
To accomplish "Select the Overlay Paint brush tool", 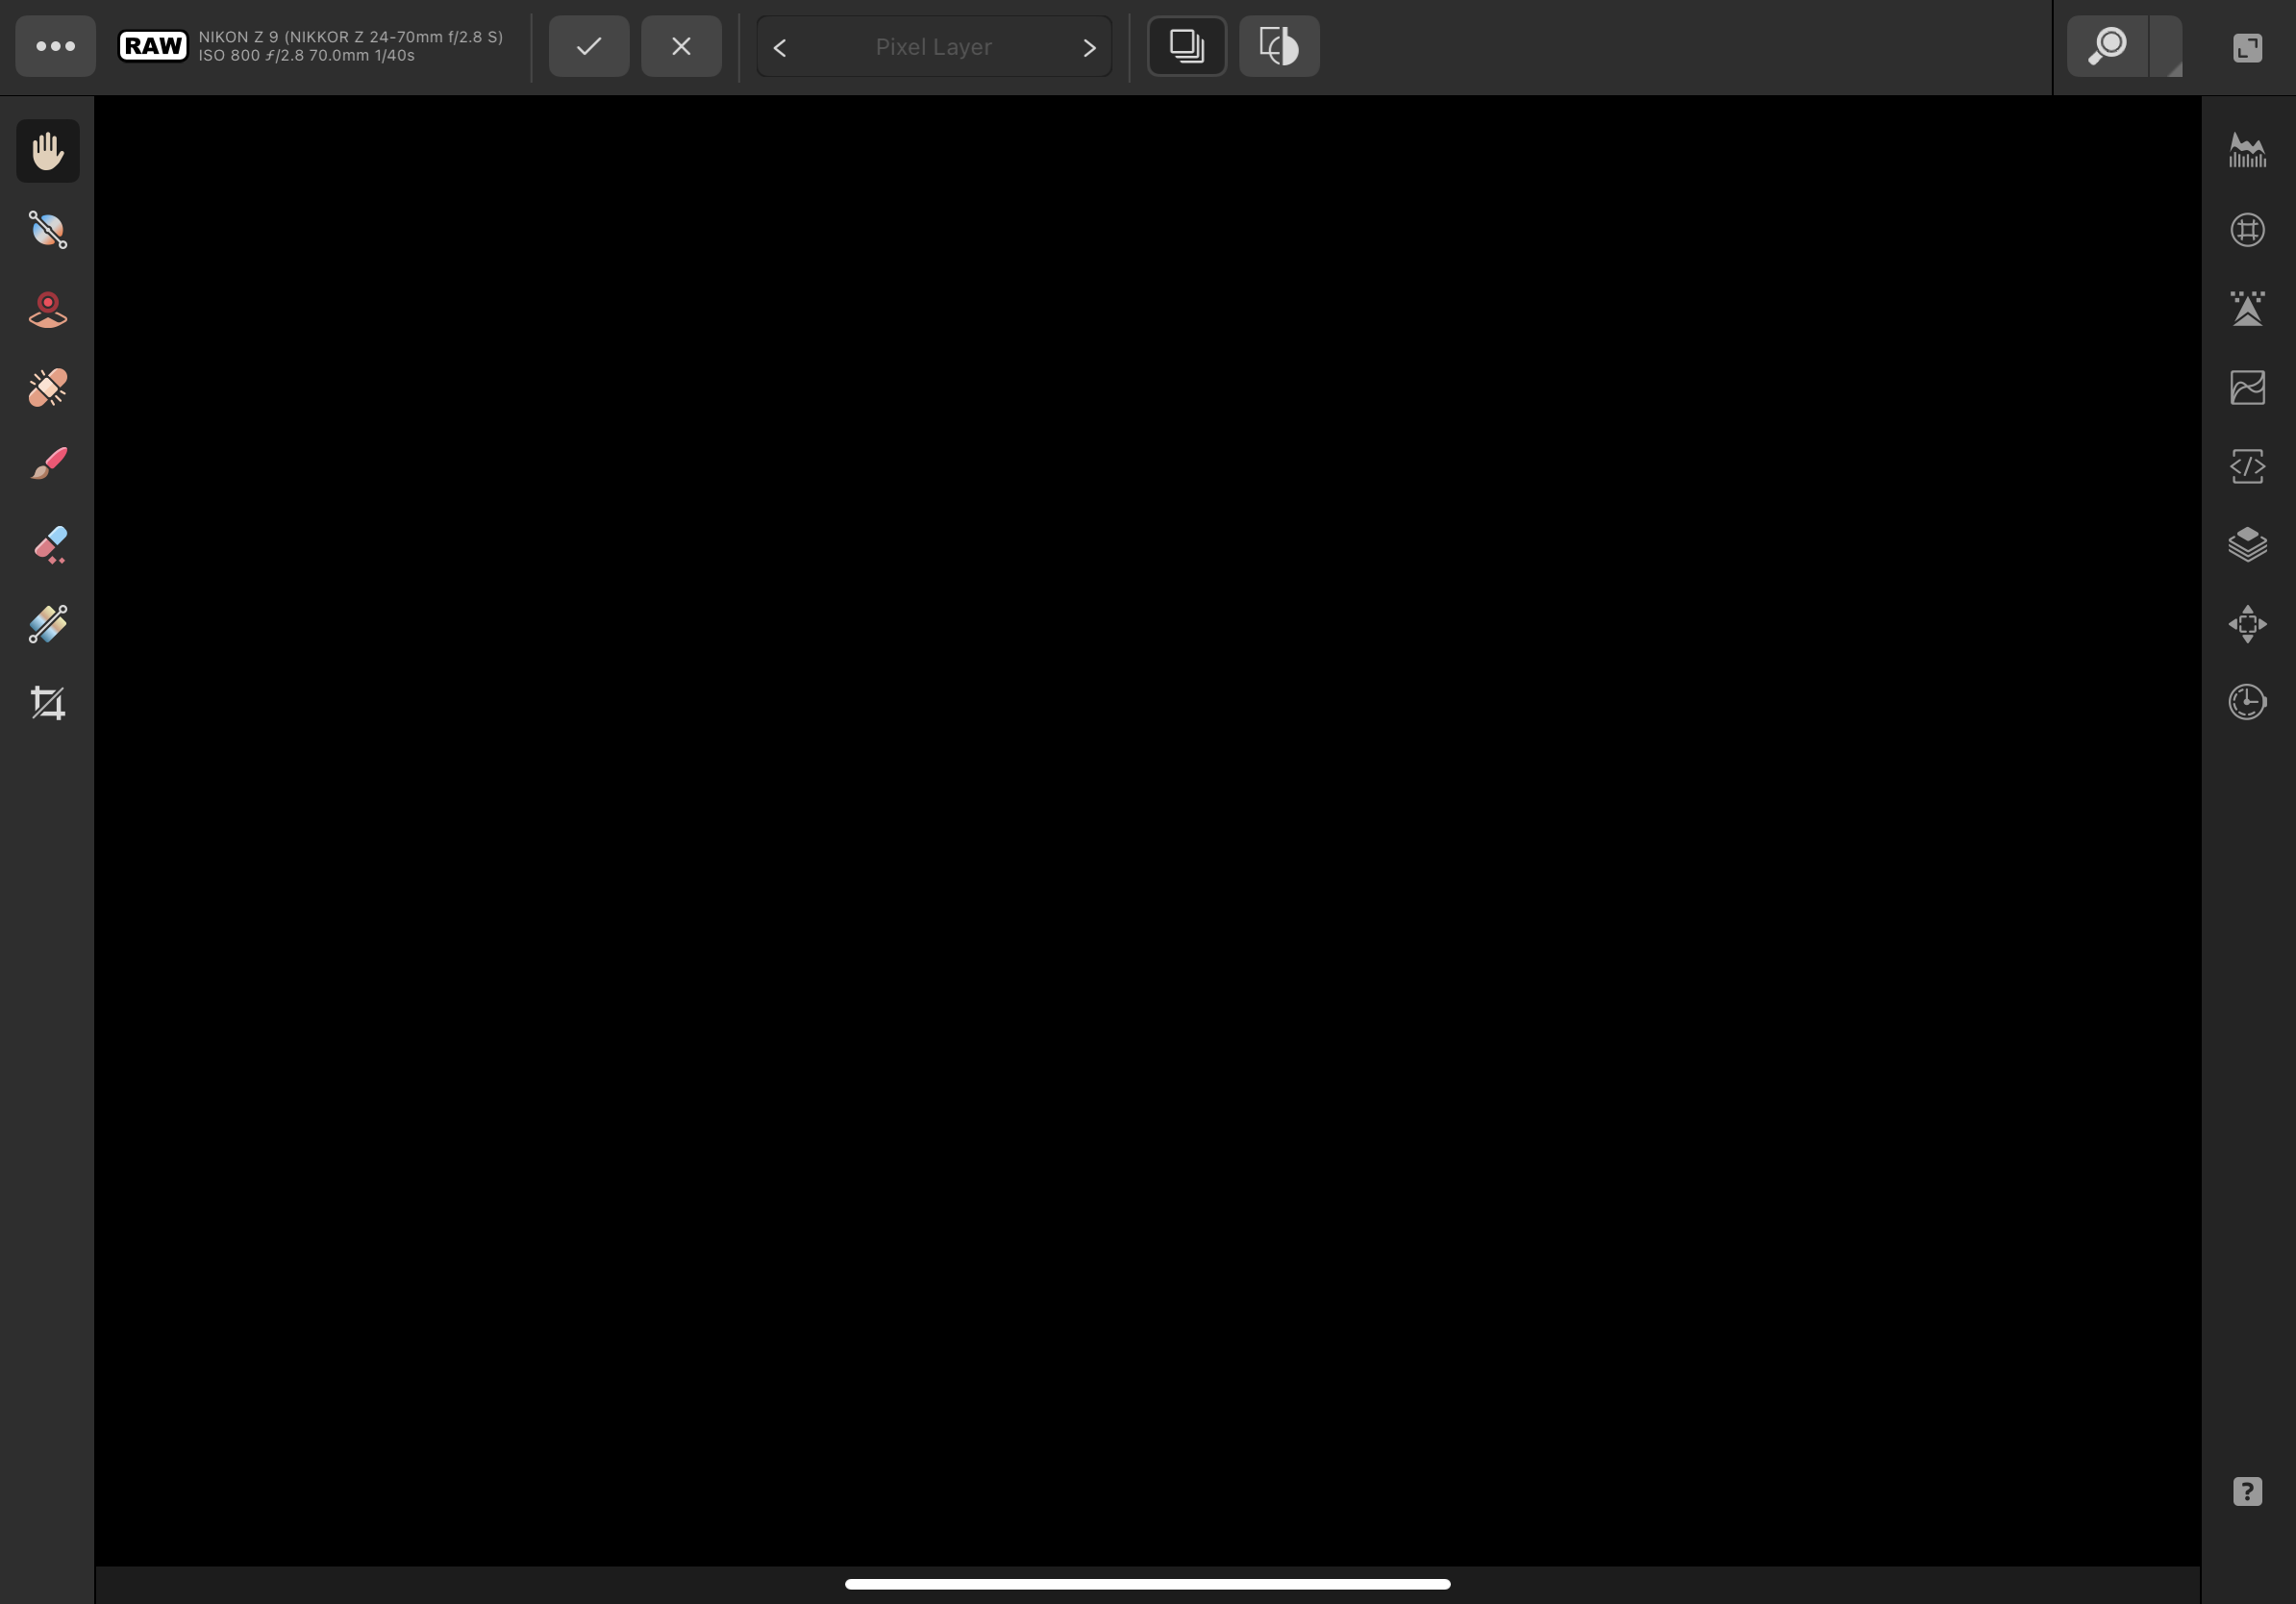I will click(48, 465).
